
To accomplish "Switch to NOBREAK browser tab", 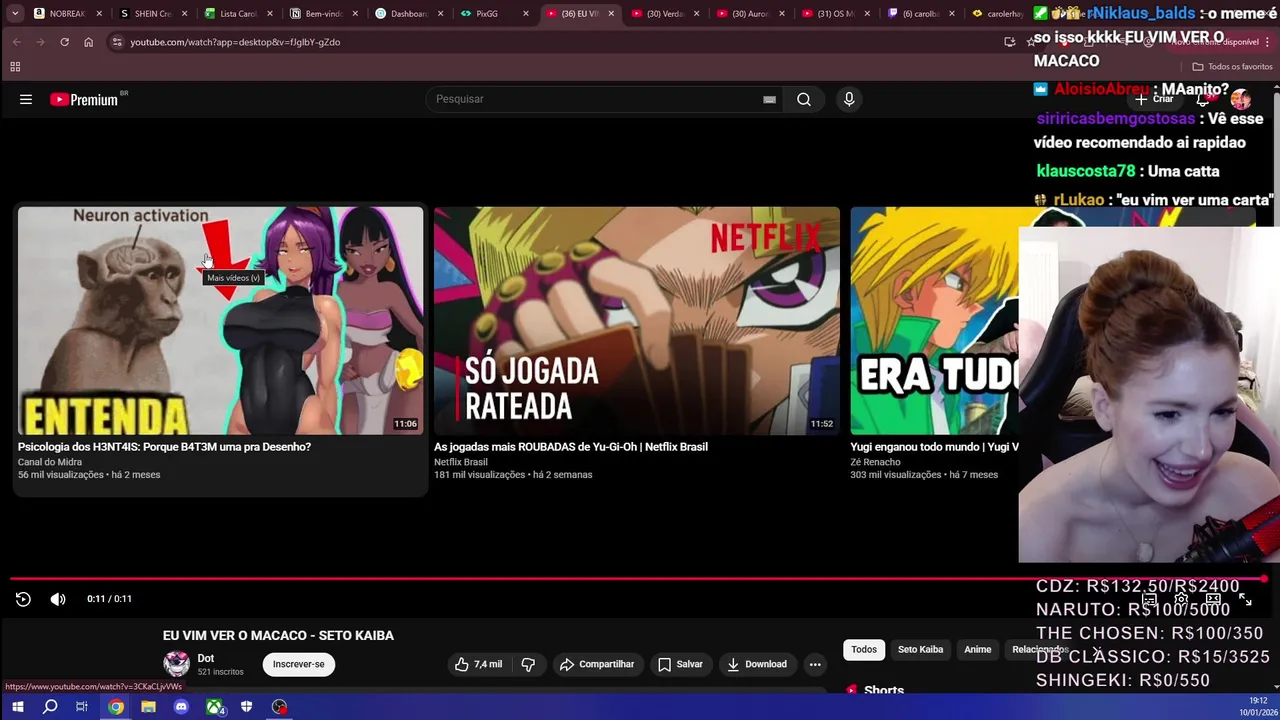I will click(68, 14).
